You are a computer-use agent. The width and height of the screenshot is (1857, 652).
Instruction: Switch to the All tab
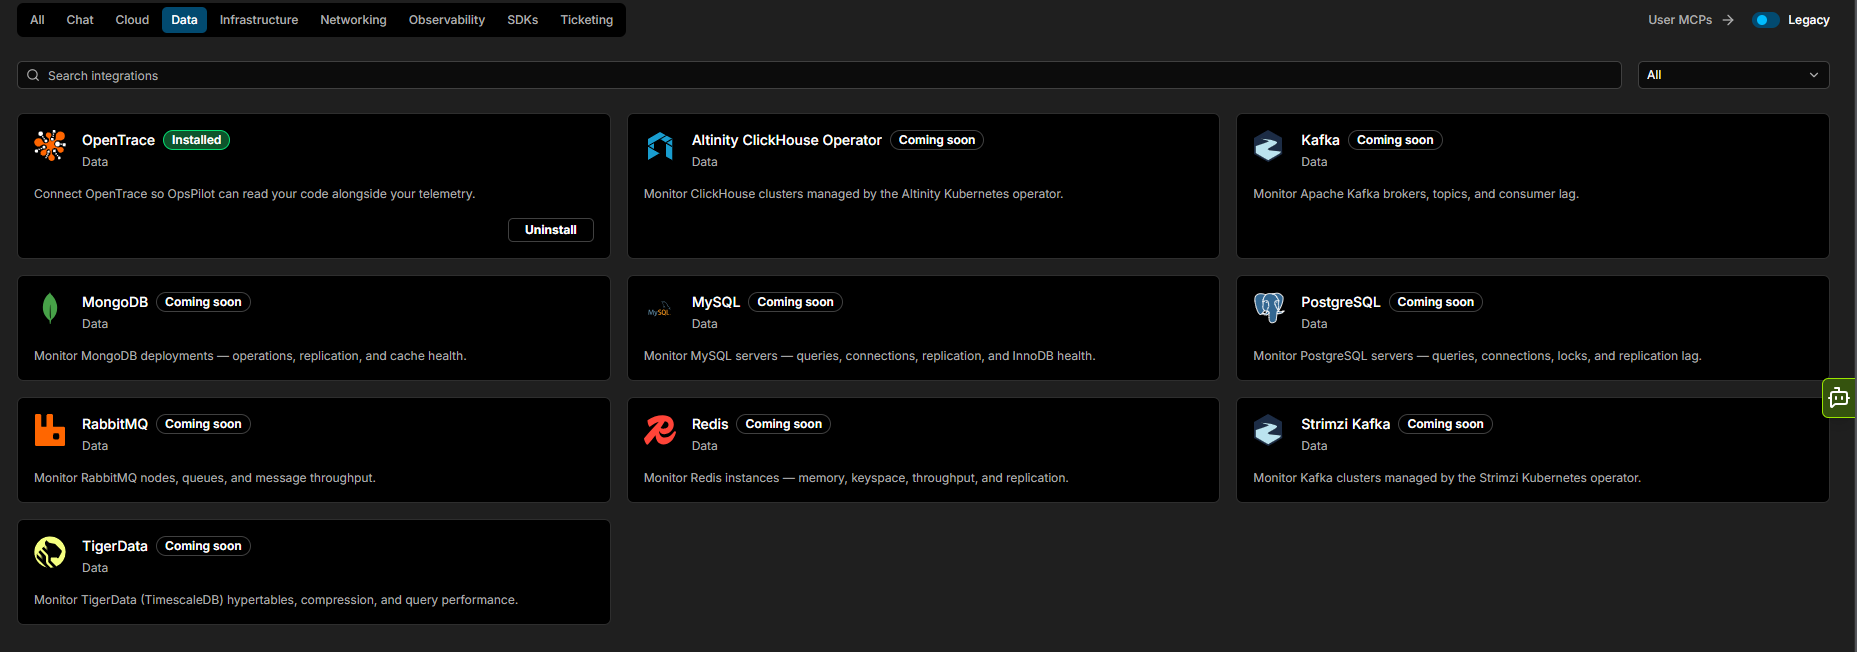[x=37, y=20]
